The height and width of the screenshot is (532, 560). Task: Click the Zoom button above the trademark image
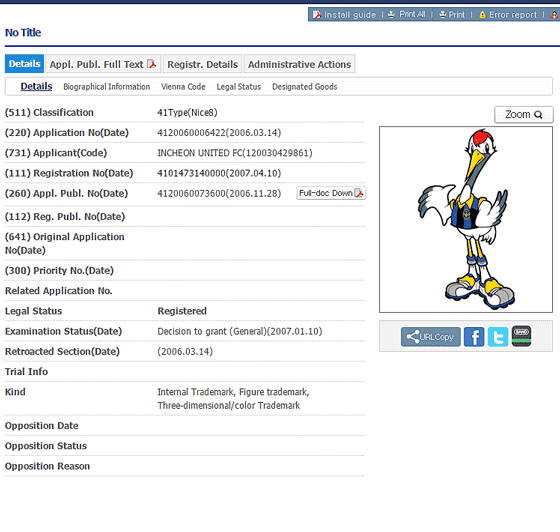tap(524, 115)
